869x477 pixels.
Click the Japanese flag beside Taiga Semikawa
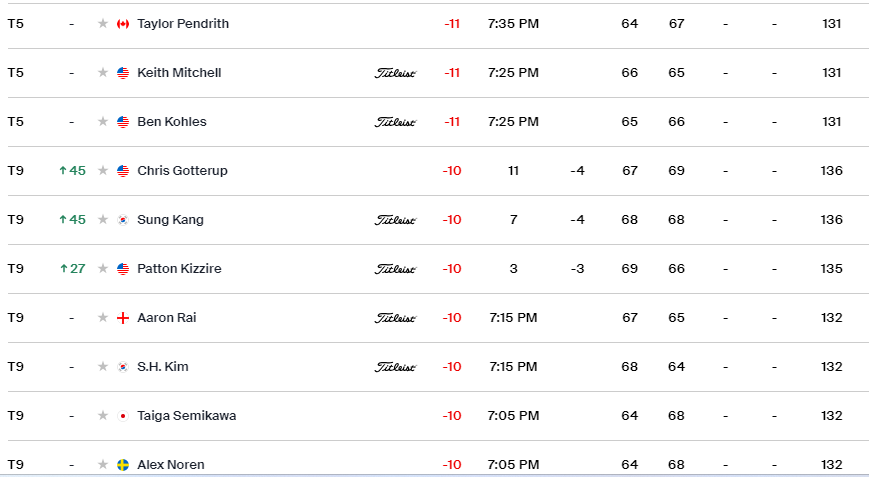click(123, 416)
